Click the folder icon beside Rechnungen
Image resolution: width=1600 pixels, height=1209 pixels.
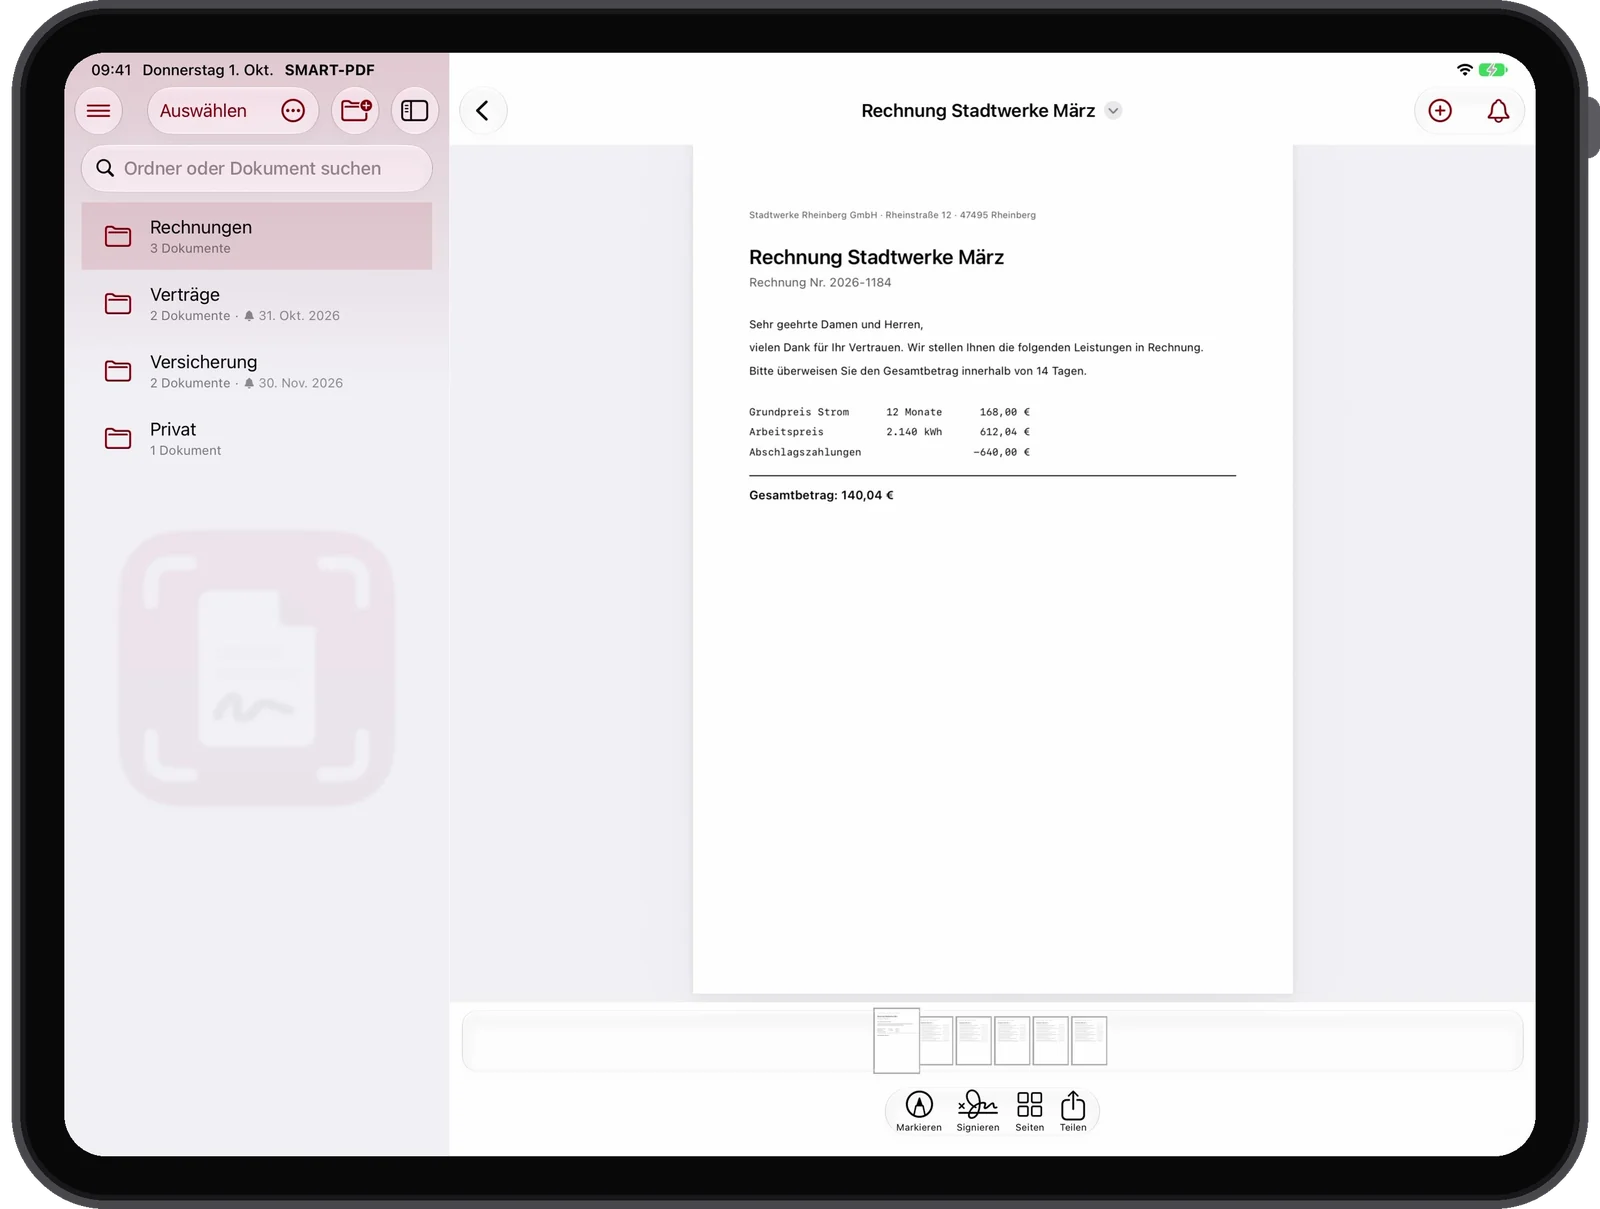[x=118, y=236]
